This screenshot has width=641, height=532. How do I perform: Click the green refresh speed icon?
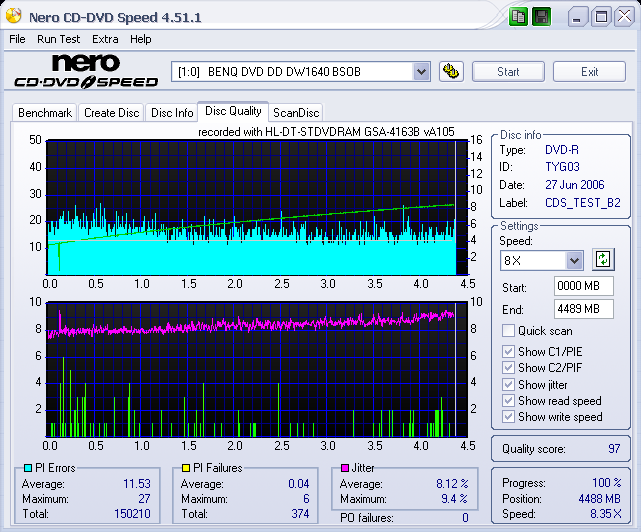click(x=602, y=260)
